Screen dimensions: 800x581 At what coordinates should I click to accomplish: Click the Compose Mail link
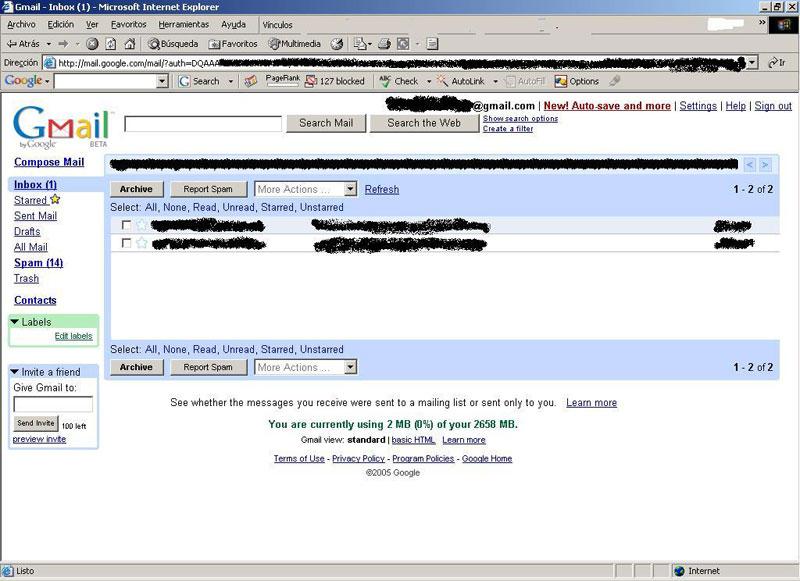pos(49,162)
